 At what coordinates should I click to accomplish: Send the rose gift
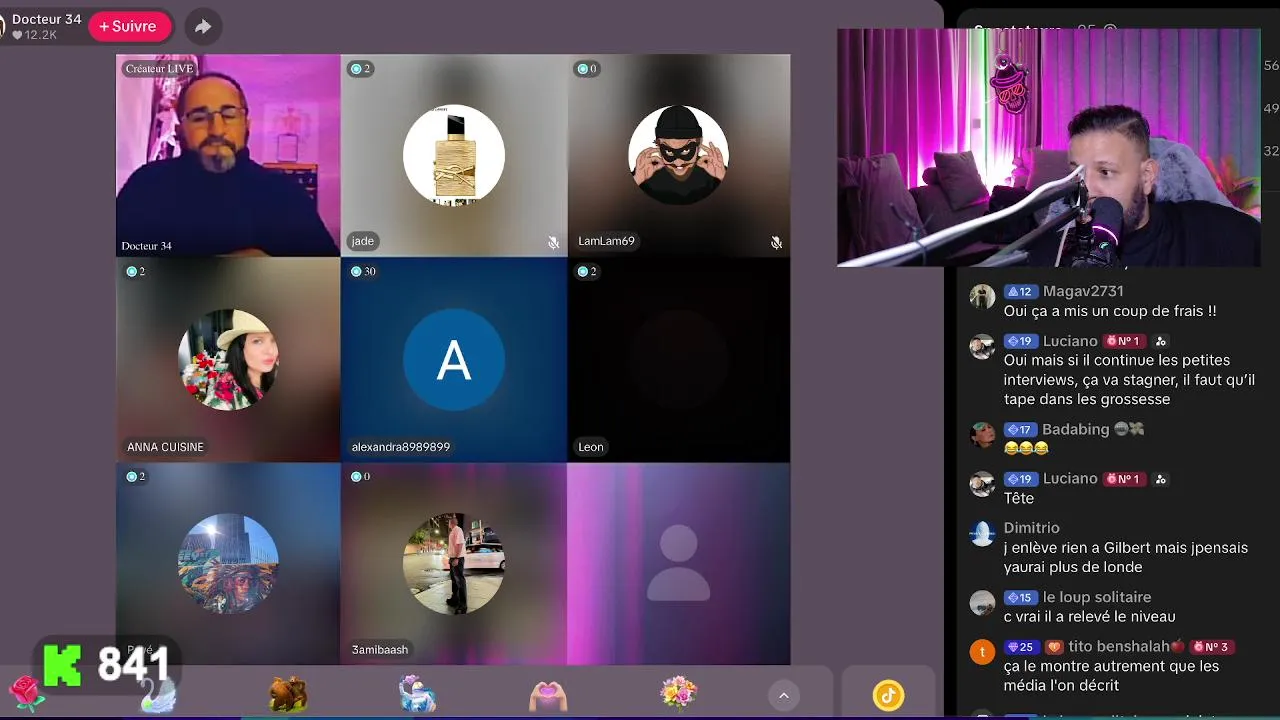tap(26, 693)
